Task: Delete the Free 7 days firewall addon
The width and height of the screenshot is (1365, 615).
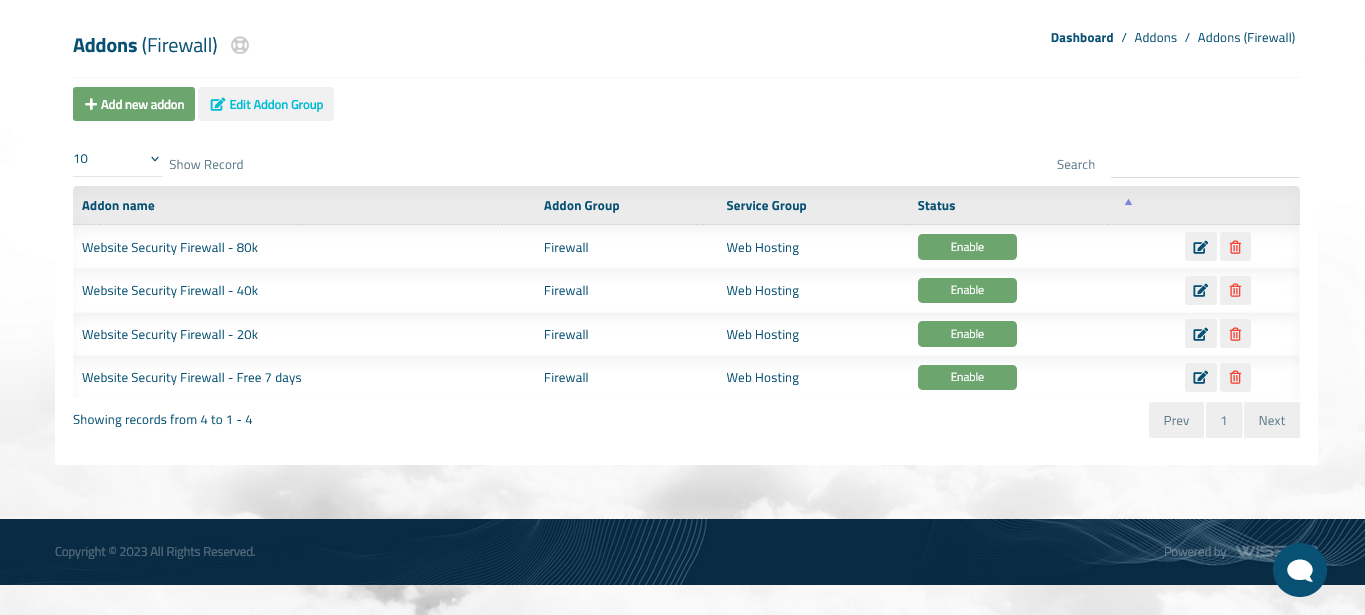Action: pos(1235,377)
